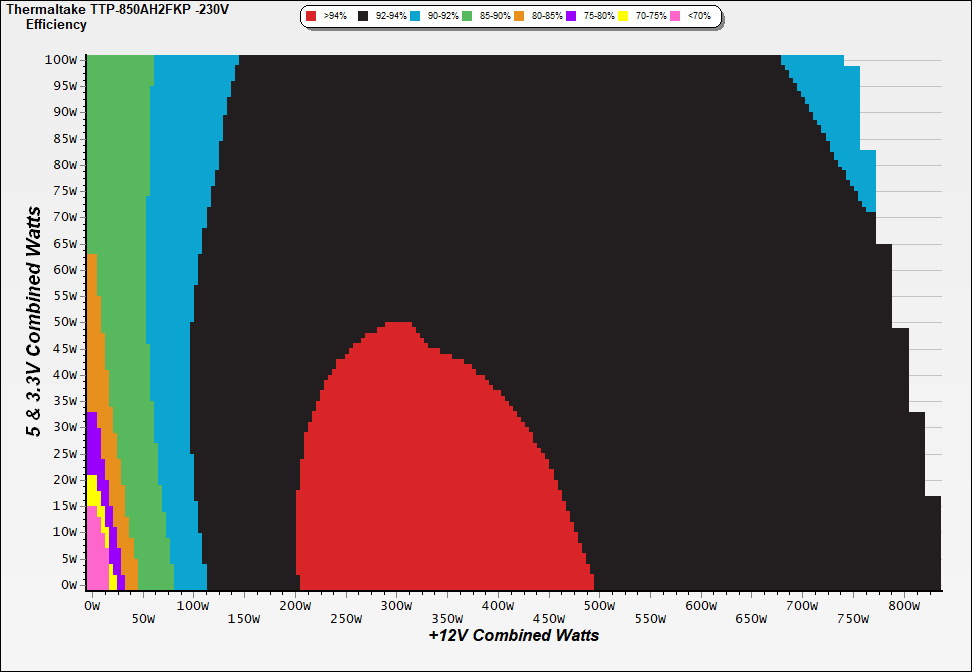Click the red >94% legend swatch
Image resolution: width=972 pixels, height=672 pixels.
312,16
